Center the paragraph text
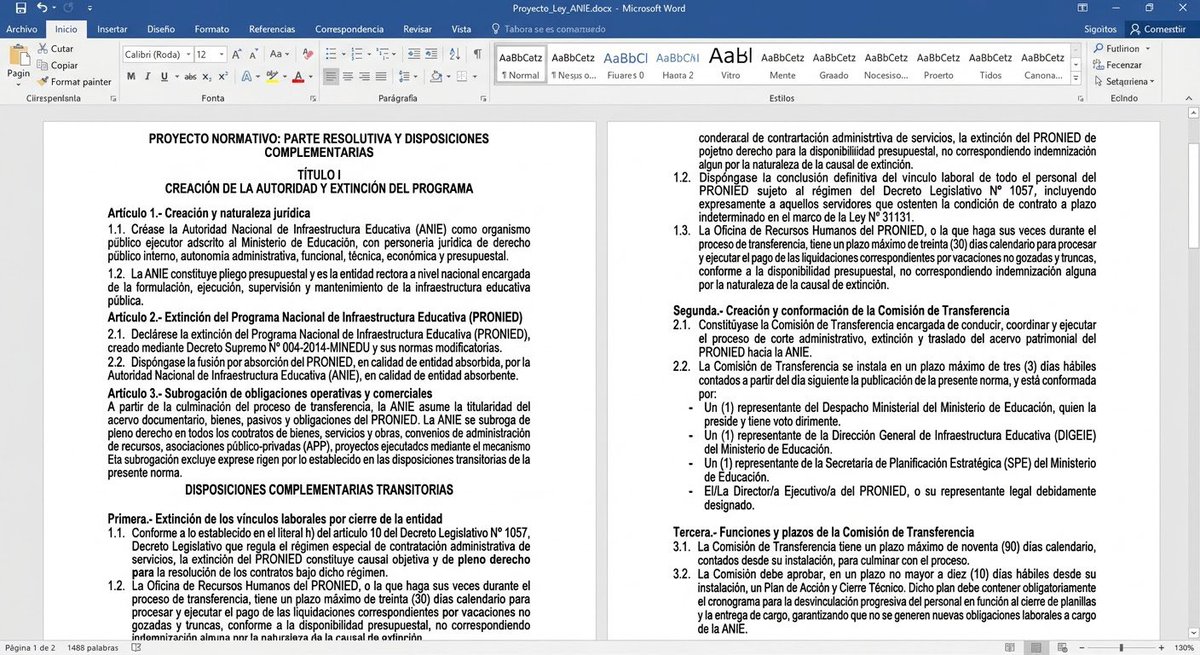The image size is (1200, 655). [348, 77]
